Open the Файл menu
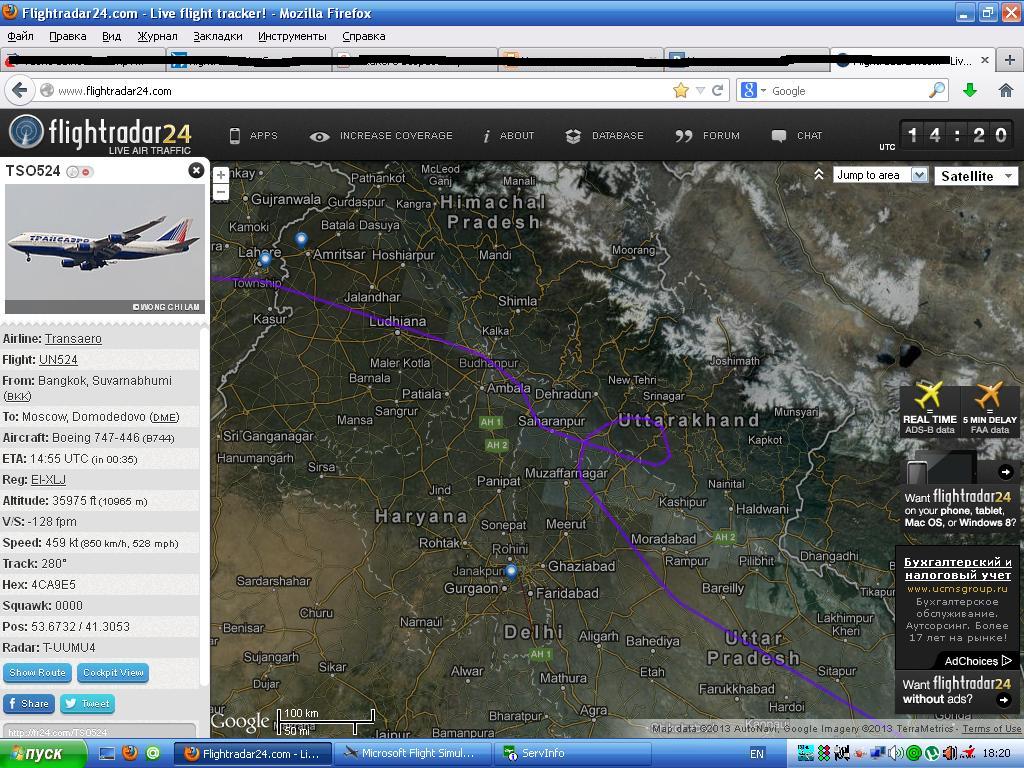Image resolution: width=1024 pixels, height=768 pixels. click(x=20, y=36)
